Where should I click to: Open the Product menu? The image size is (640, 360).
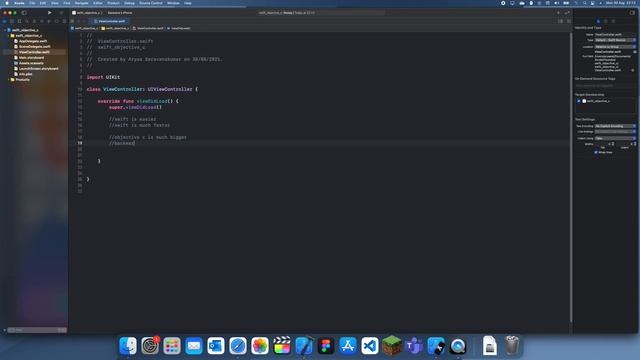(113, 3)
